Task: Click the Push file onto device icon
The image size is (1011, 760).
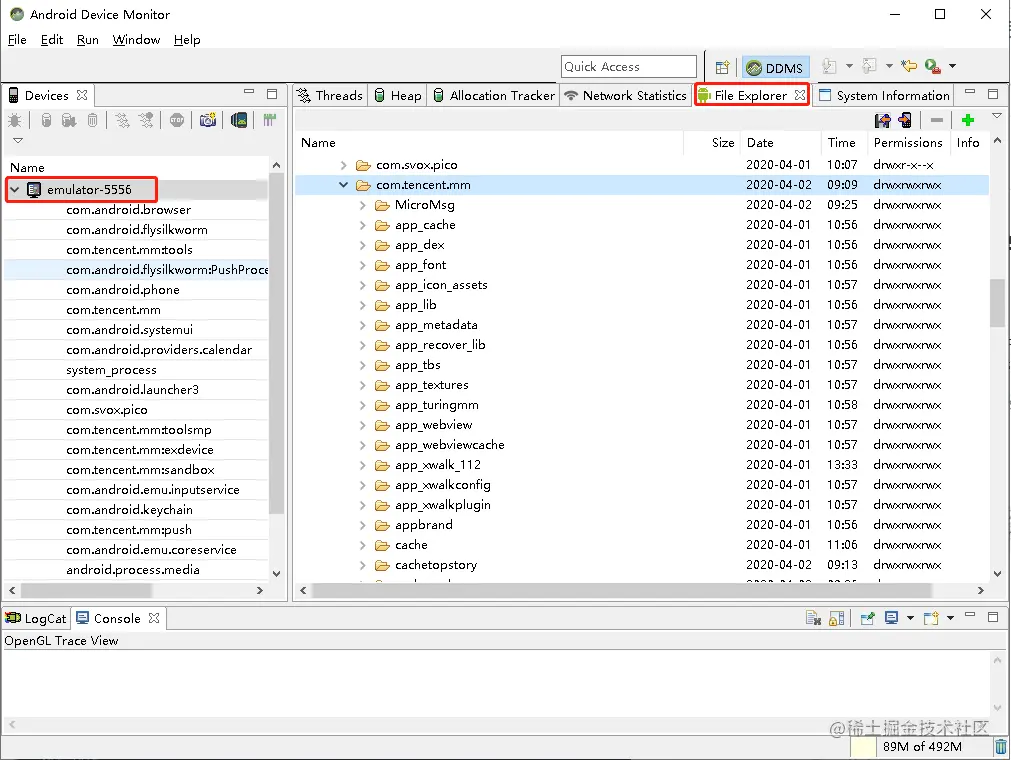Action: click(905, 120)
